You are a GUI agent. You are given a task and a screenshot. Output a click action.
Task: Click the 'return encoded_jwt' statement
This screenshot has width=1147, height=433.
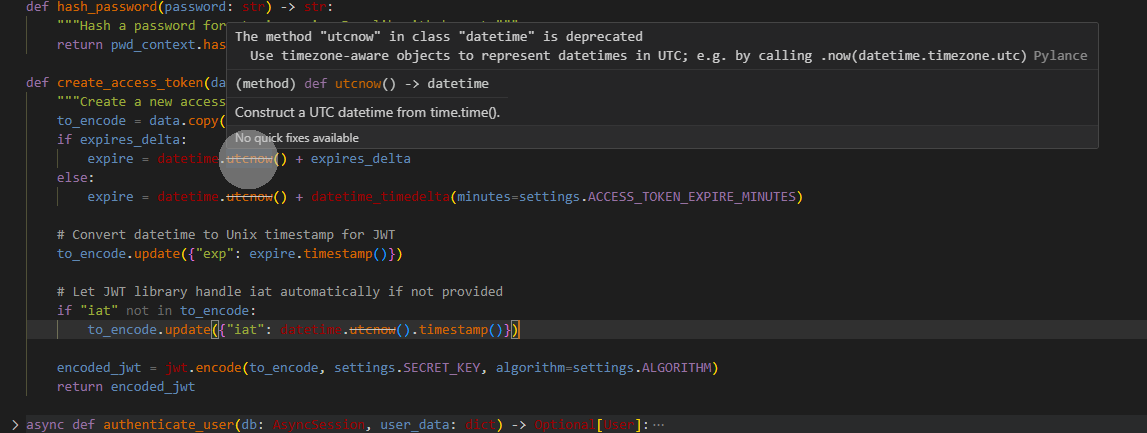125,387
